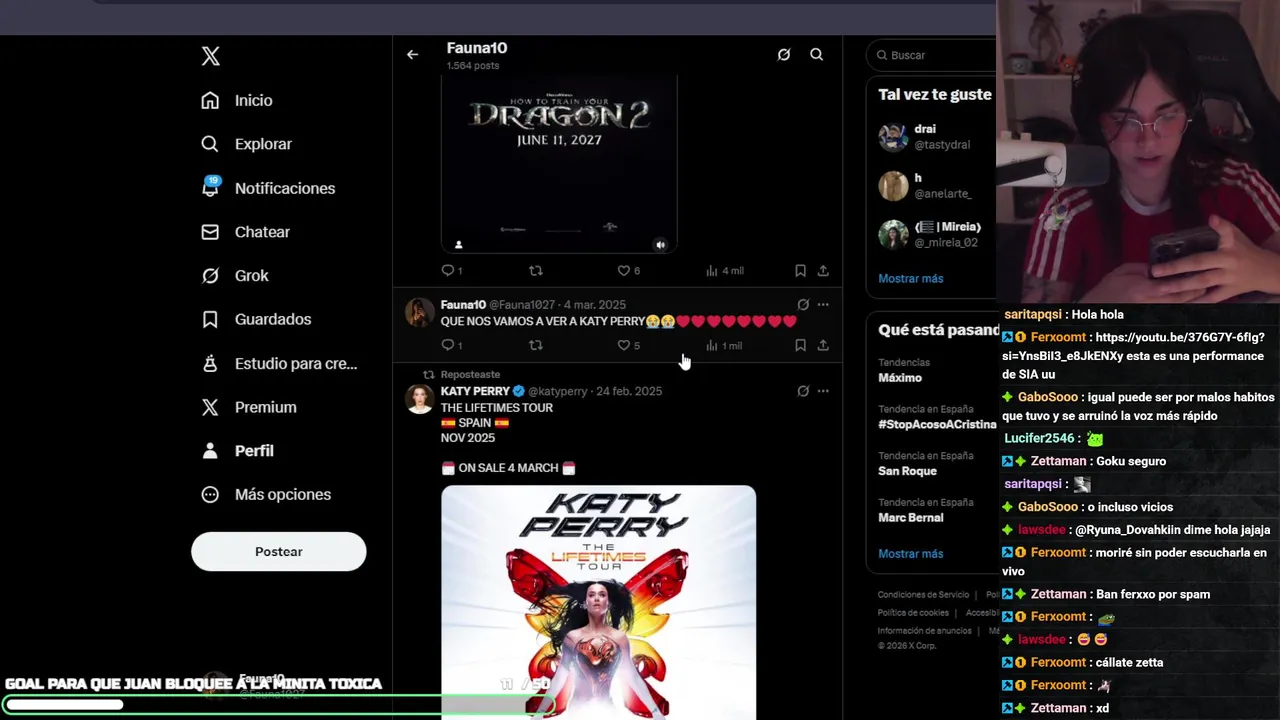Open the Dragon 2 video thumbnail
Image resolution: width=1280 pixels, height=720 pixels.
559,163
